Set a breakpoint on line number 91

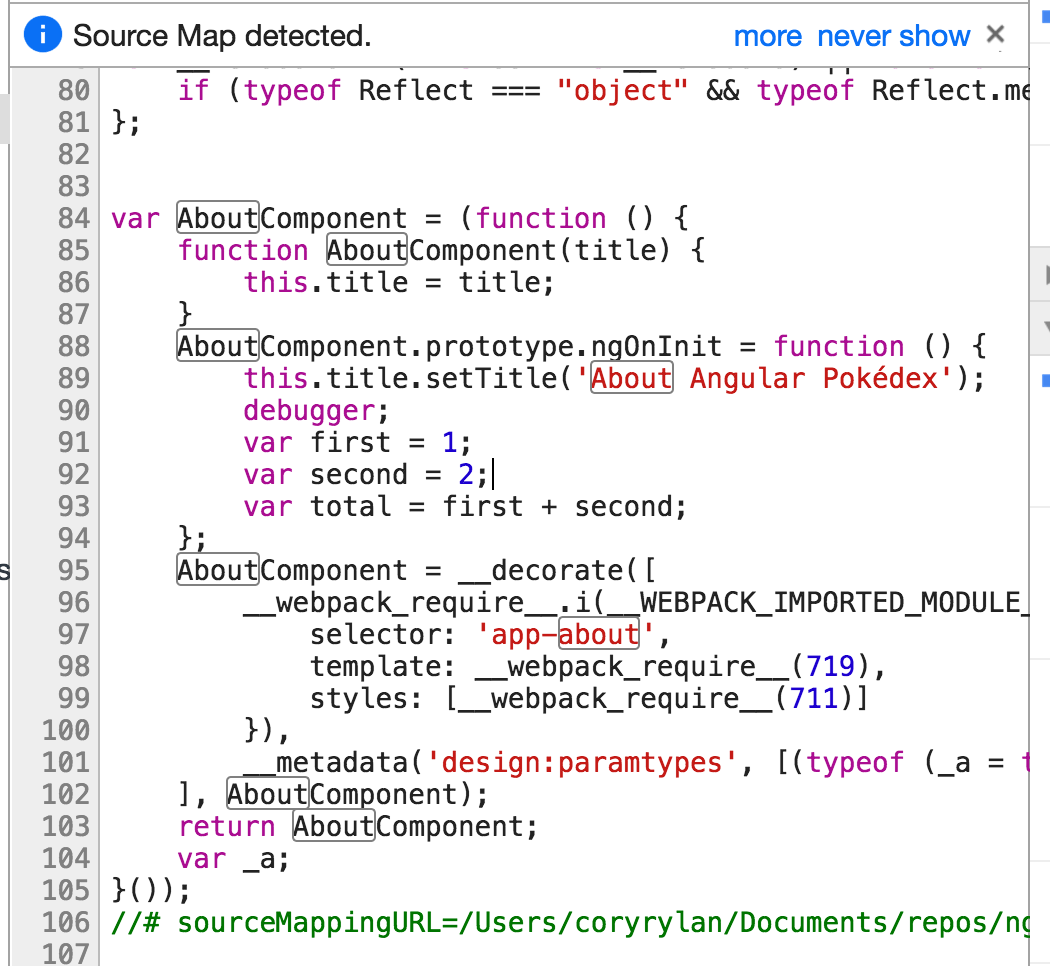[x=74, y=442]
